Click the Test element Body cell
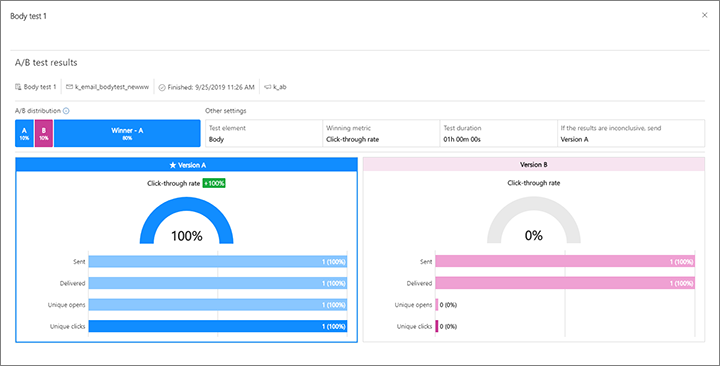Image resolution: width=720 pixels, height=366 pixels. coord(264,133)
